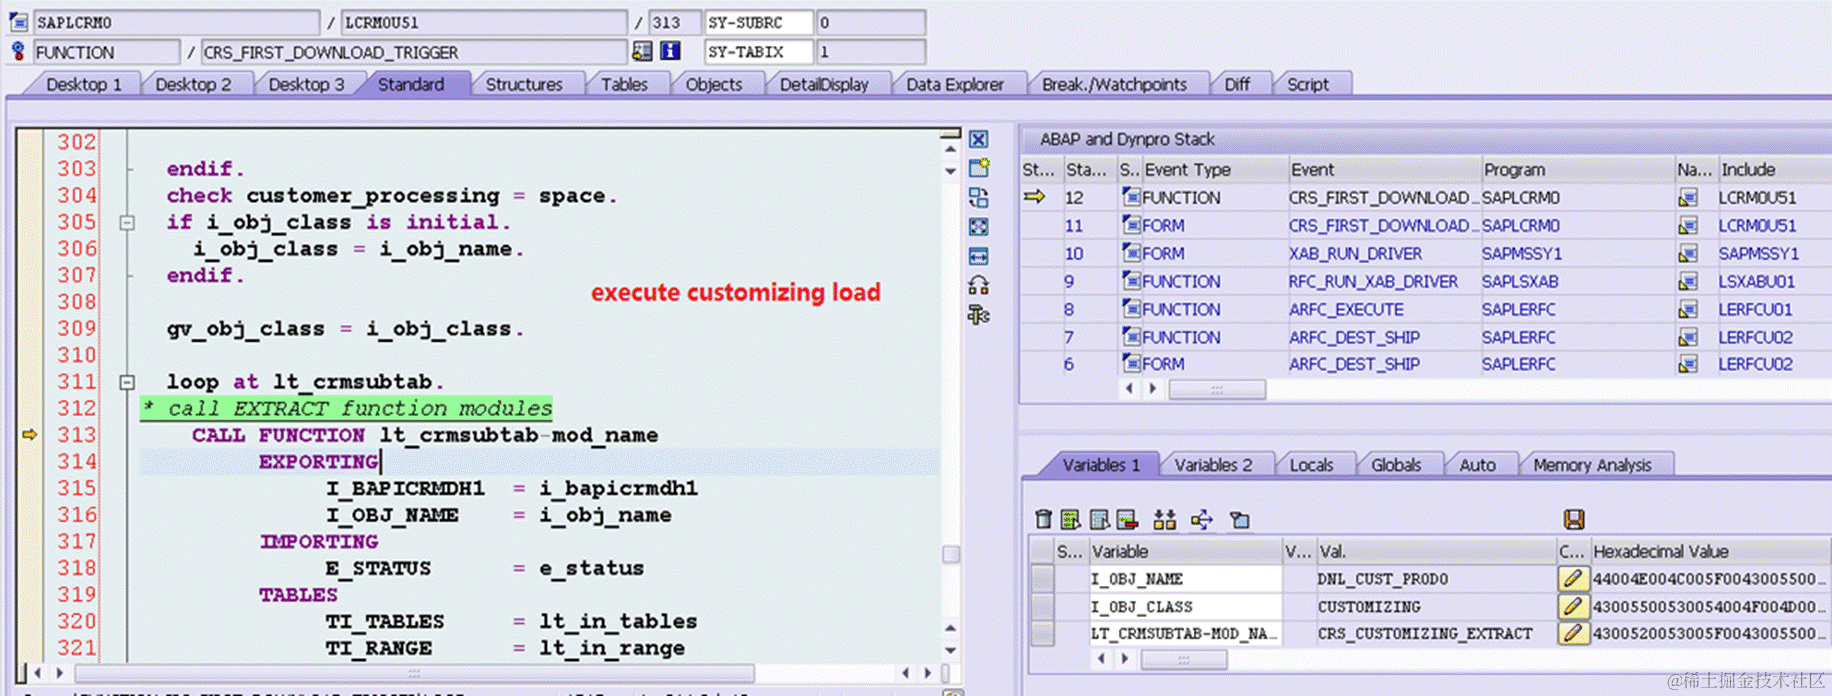This screenshot has height=696, width=1832.
Task: Switch to the Variables 2 tab
Action: point(1213,465)
